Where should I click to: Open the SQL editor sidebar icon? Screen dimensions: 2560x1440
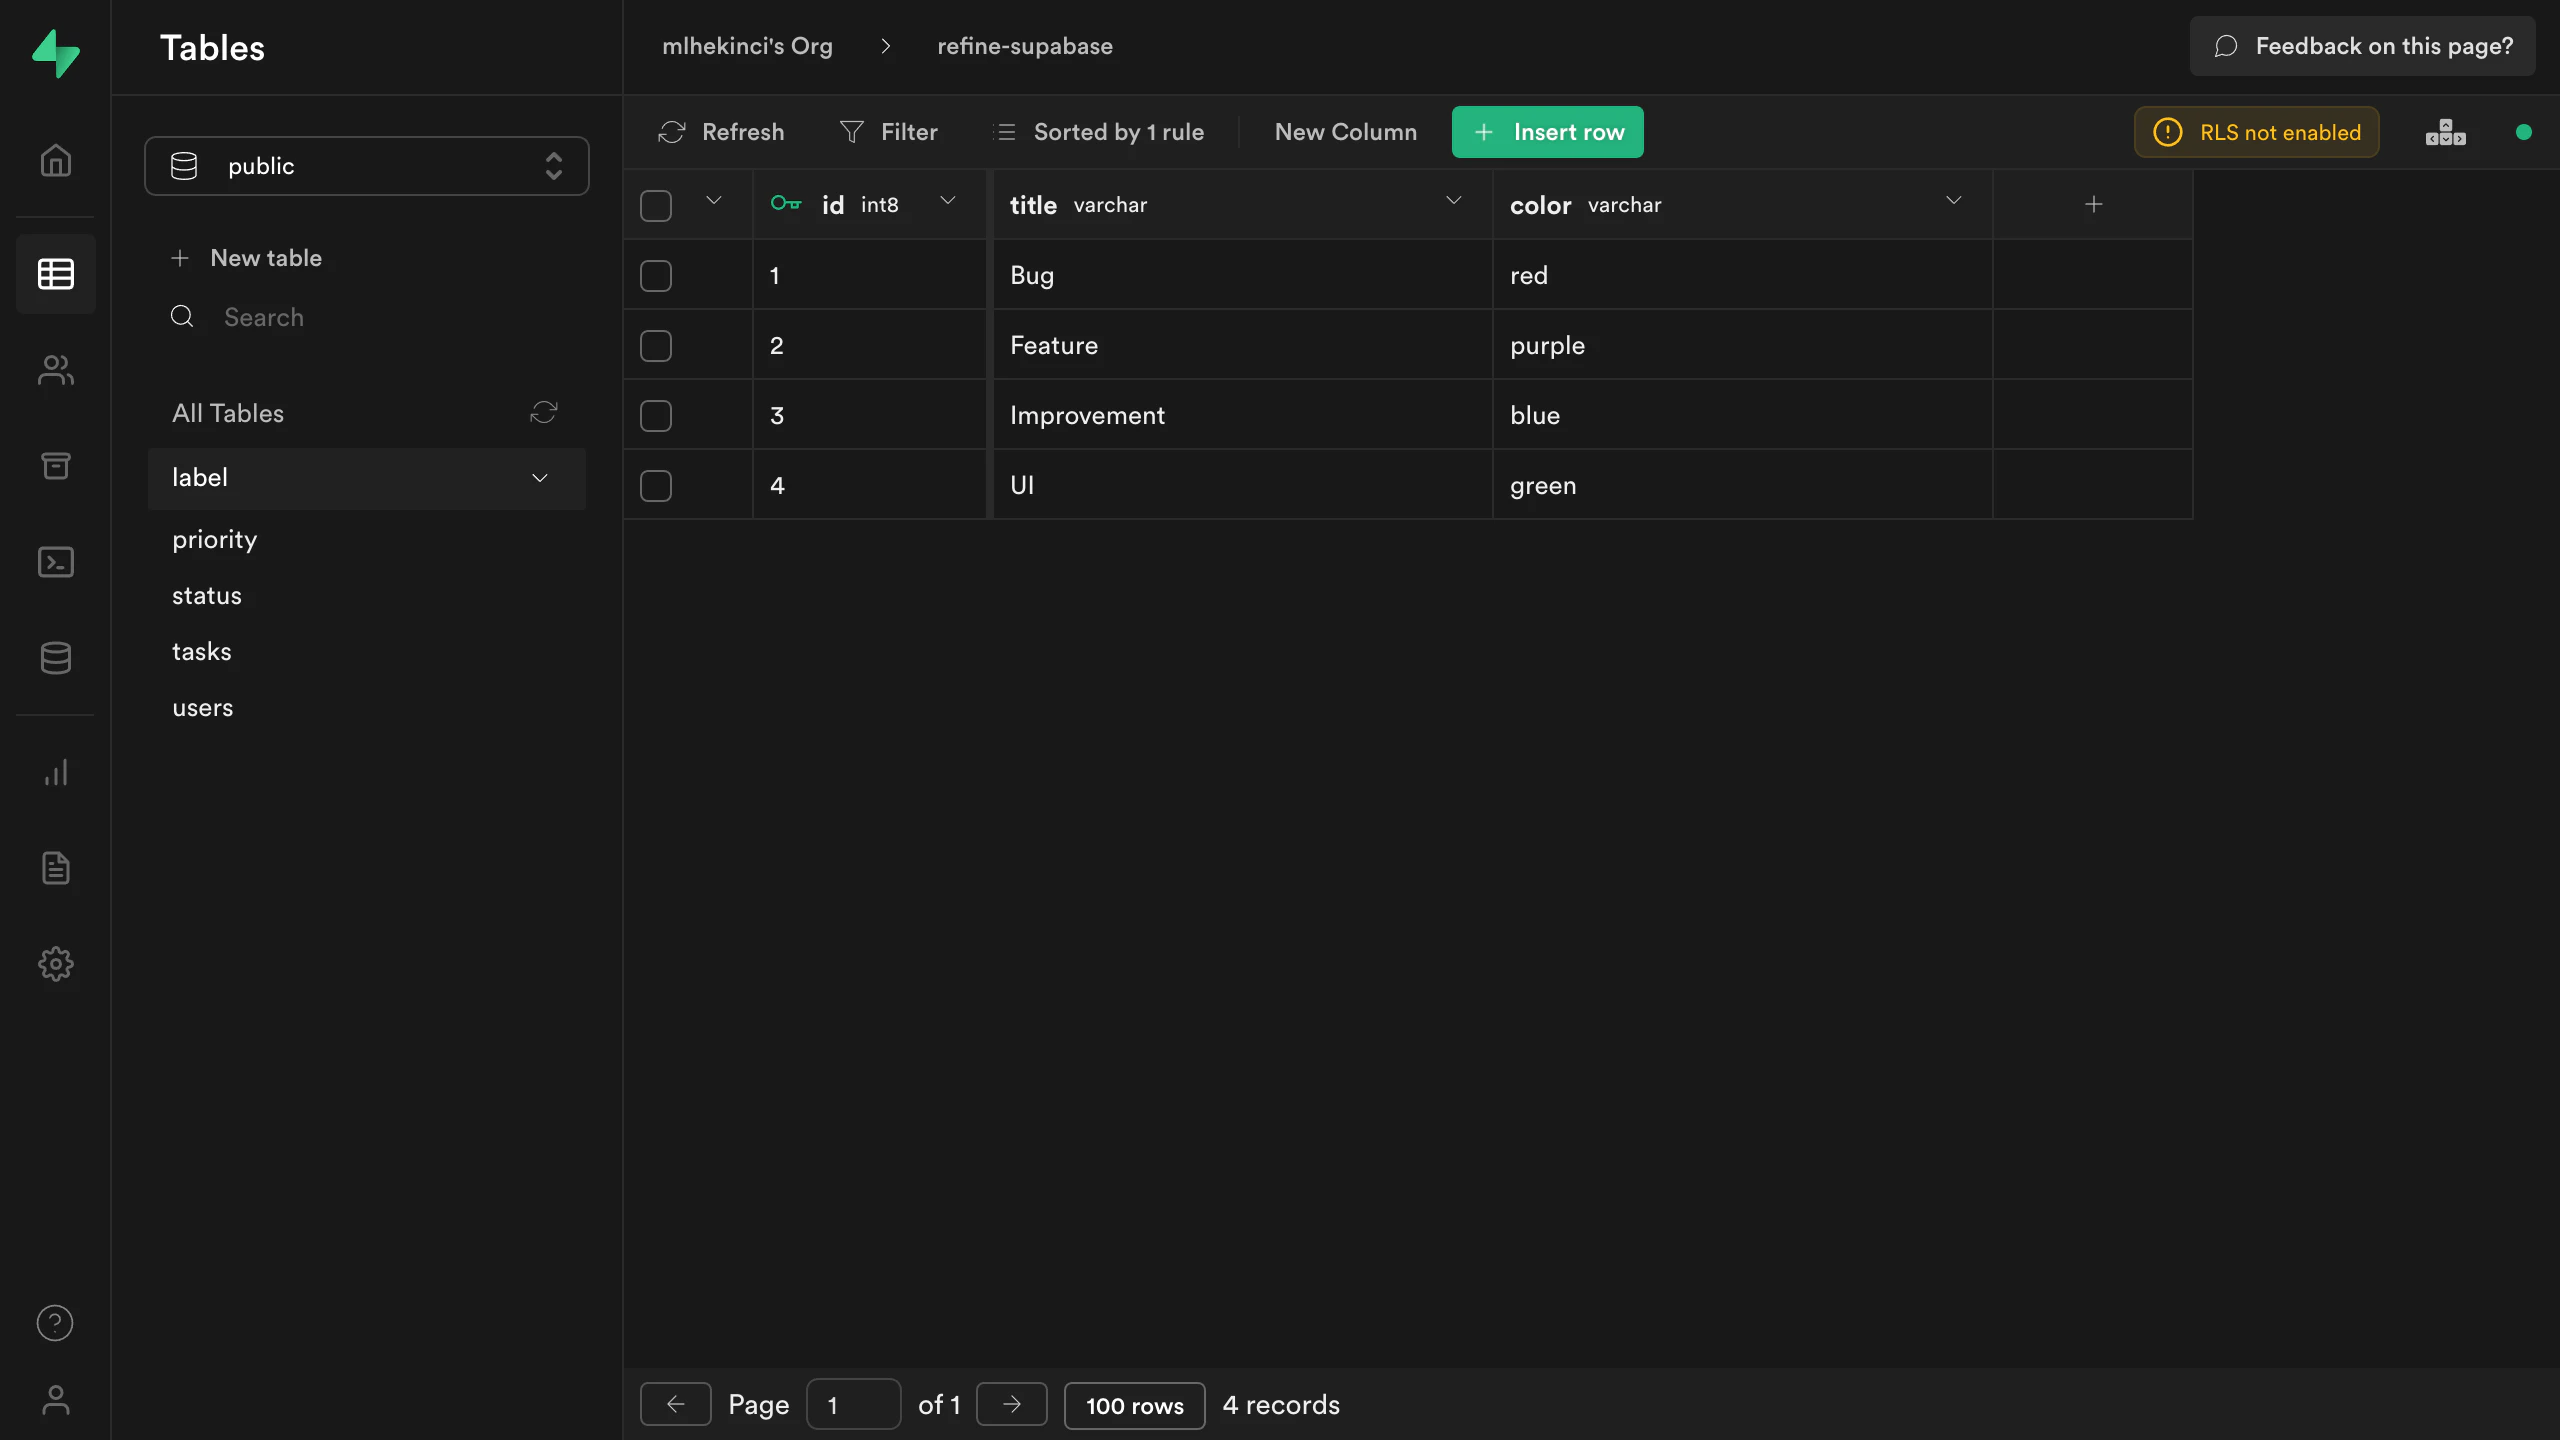[x=55, y=562]
